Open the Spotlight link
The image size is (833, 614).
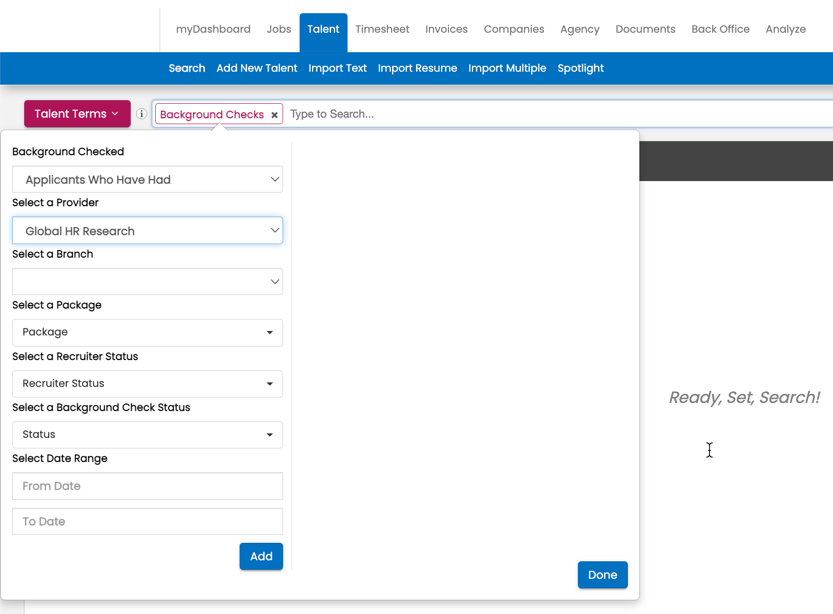click(580, 68)
